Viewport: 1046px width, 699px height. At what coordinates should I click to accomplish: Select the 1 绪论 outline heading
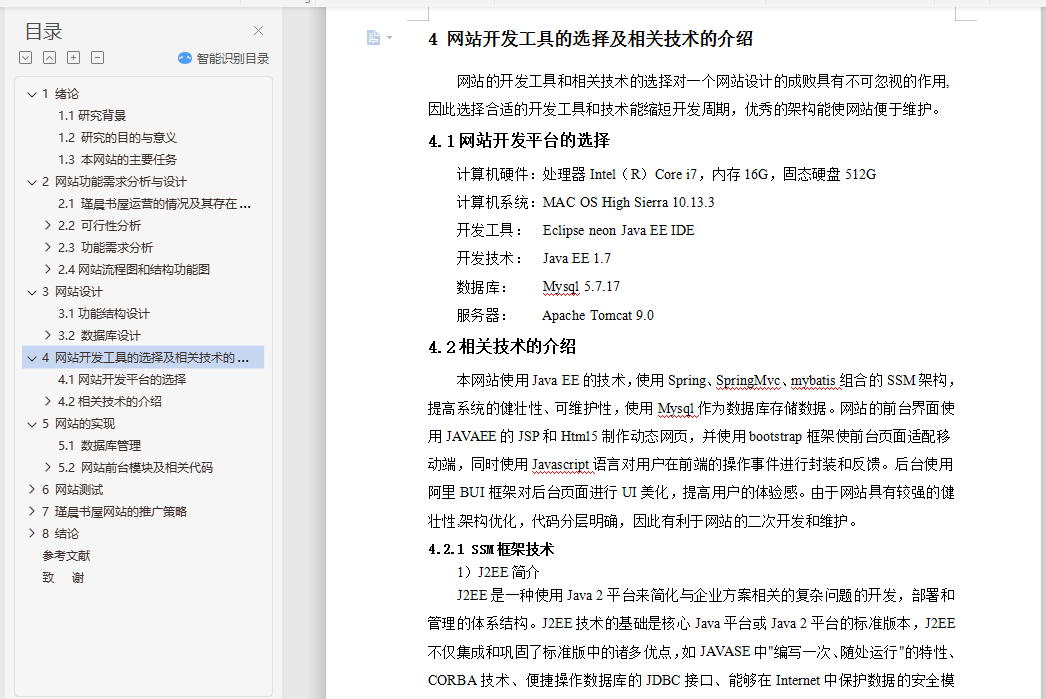60,93
